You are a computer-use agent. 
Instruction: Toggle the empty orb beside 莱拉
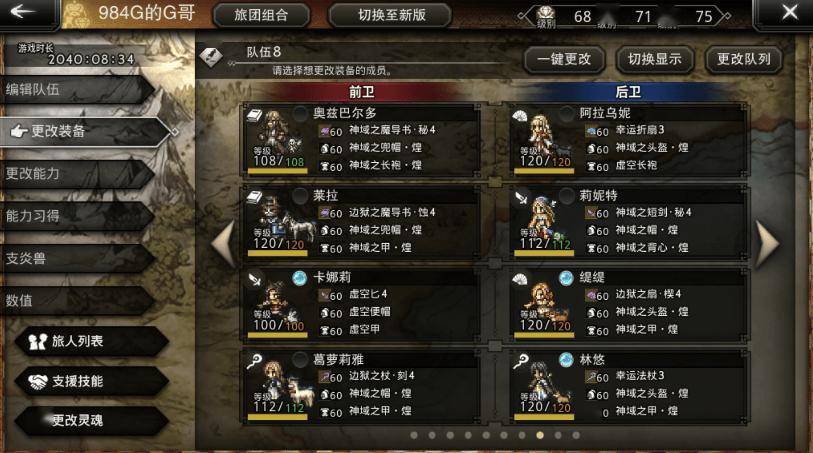point(300,196)
